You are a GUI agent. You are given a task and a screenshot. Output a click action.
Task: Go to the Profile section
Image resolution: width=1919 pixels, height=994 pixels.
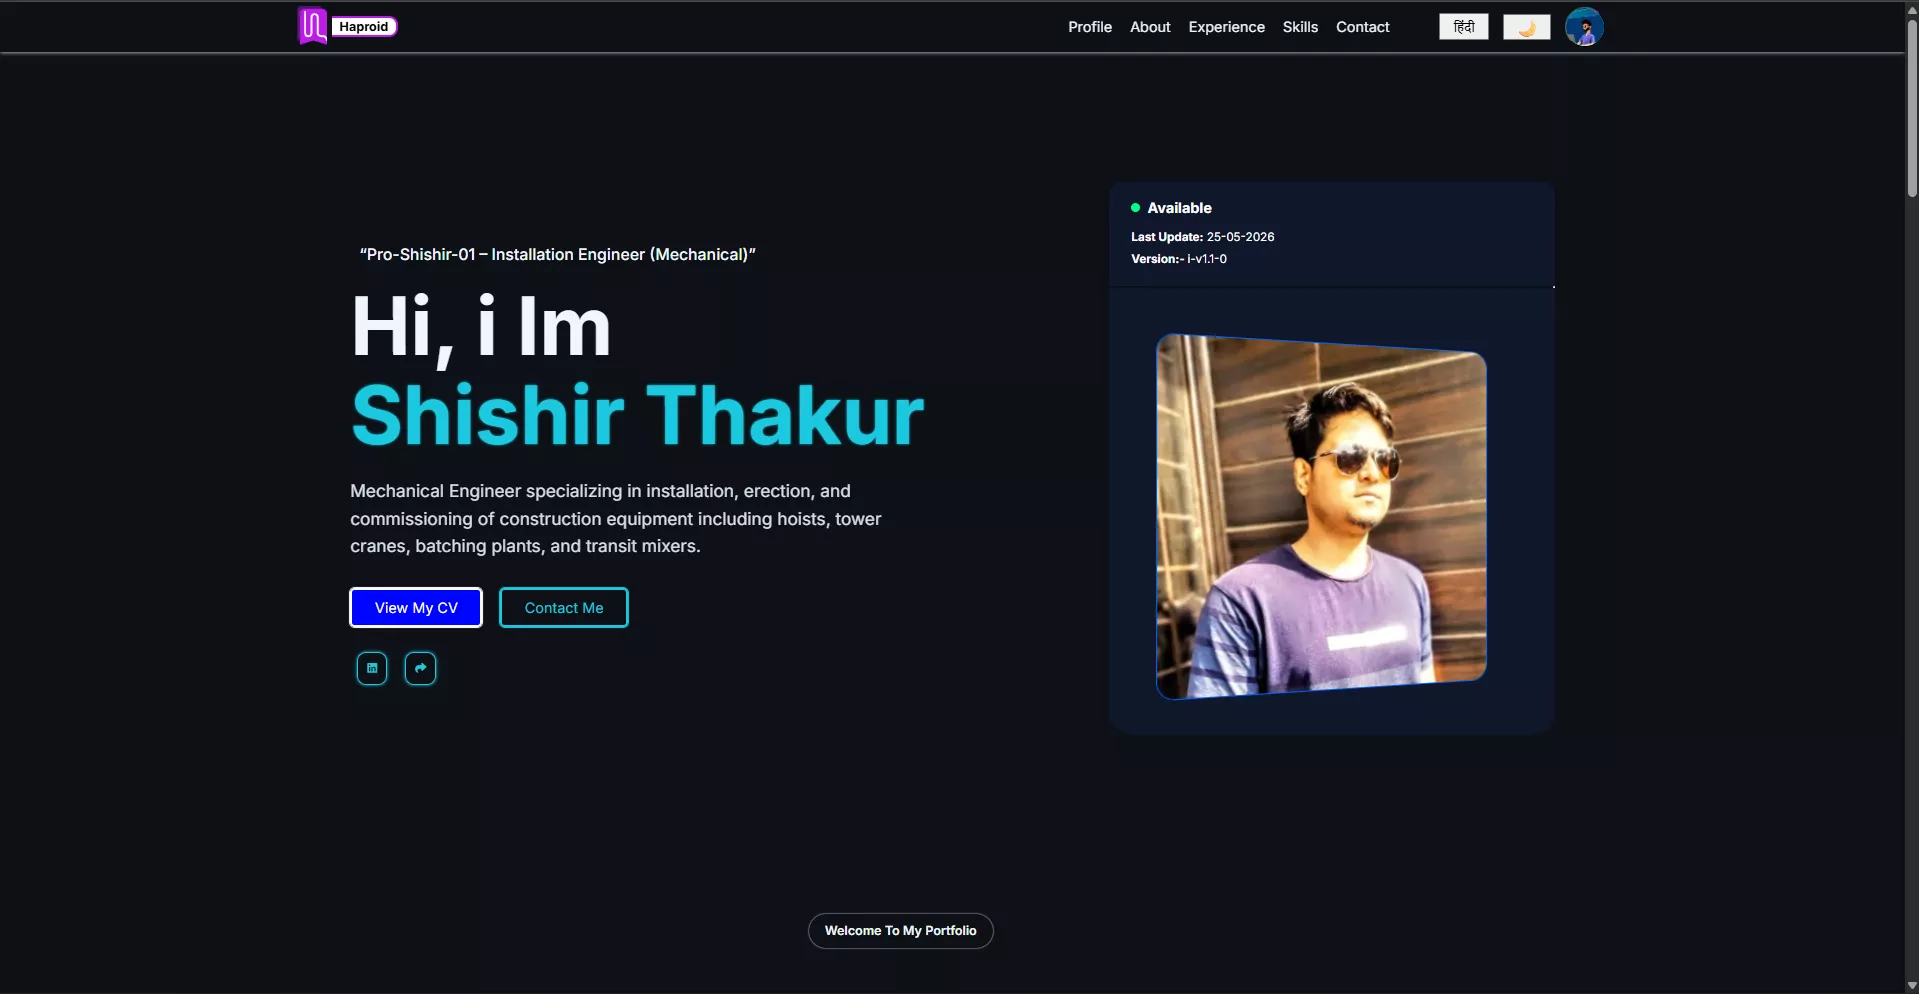point(1089,27)
